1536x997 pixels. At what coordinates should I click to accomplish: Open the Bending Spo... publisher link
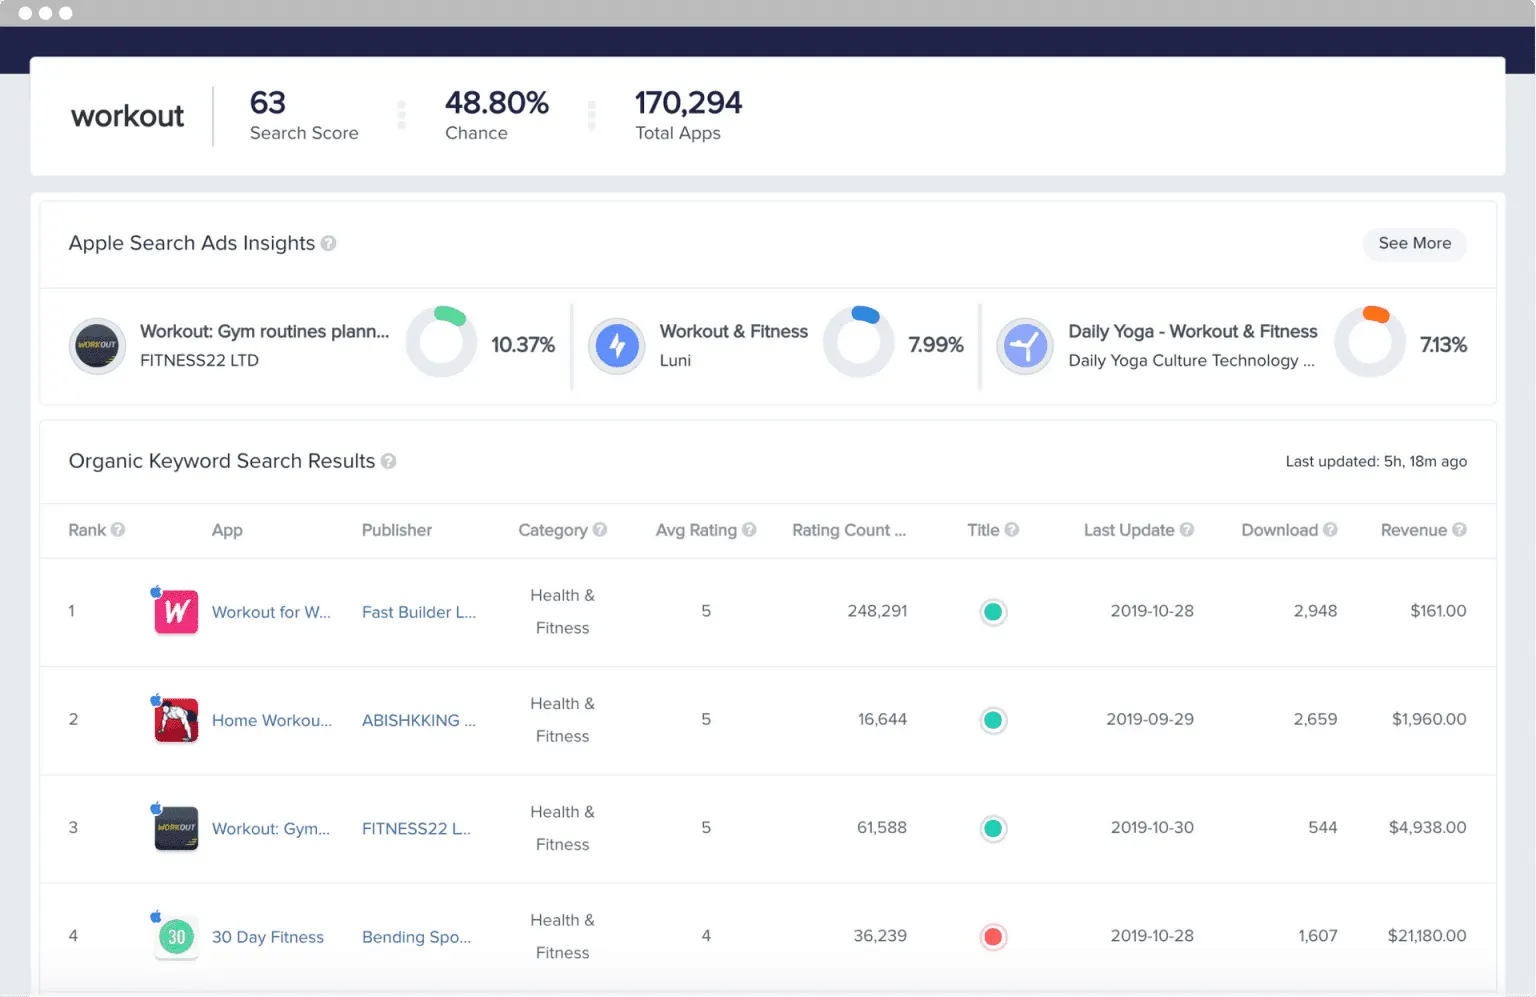(x=416, y=937)
